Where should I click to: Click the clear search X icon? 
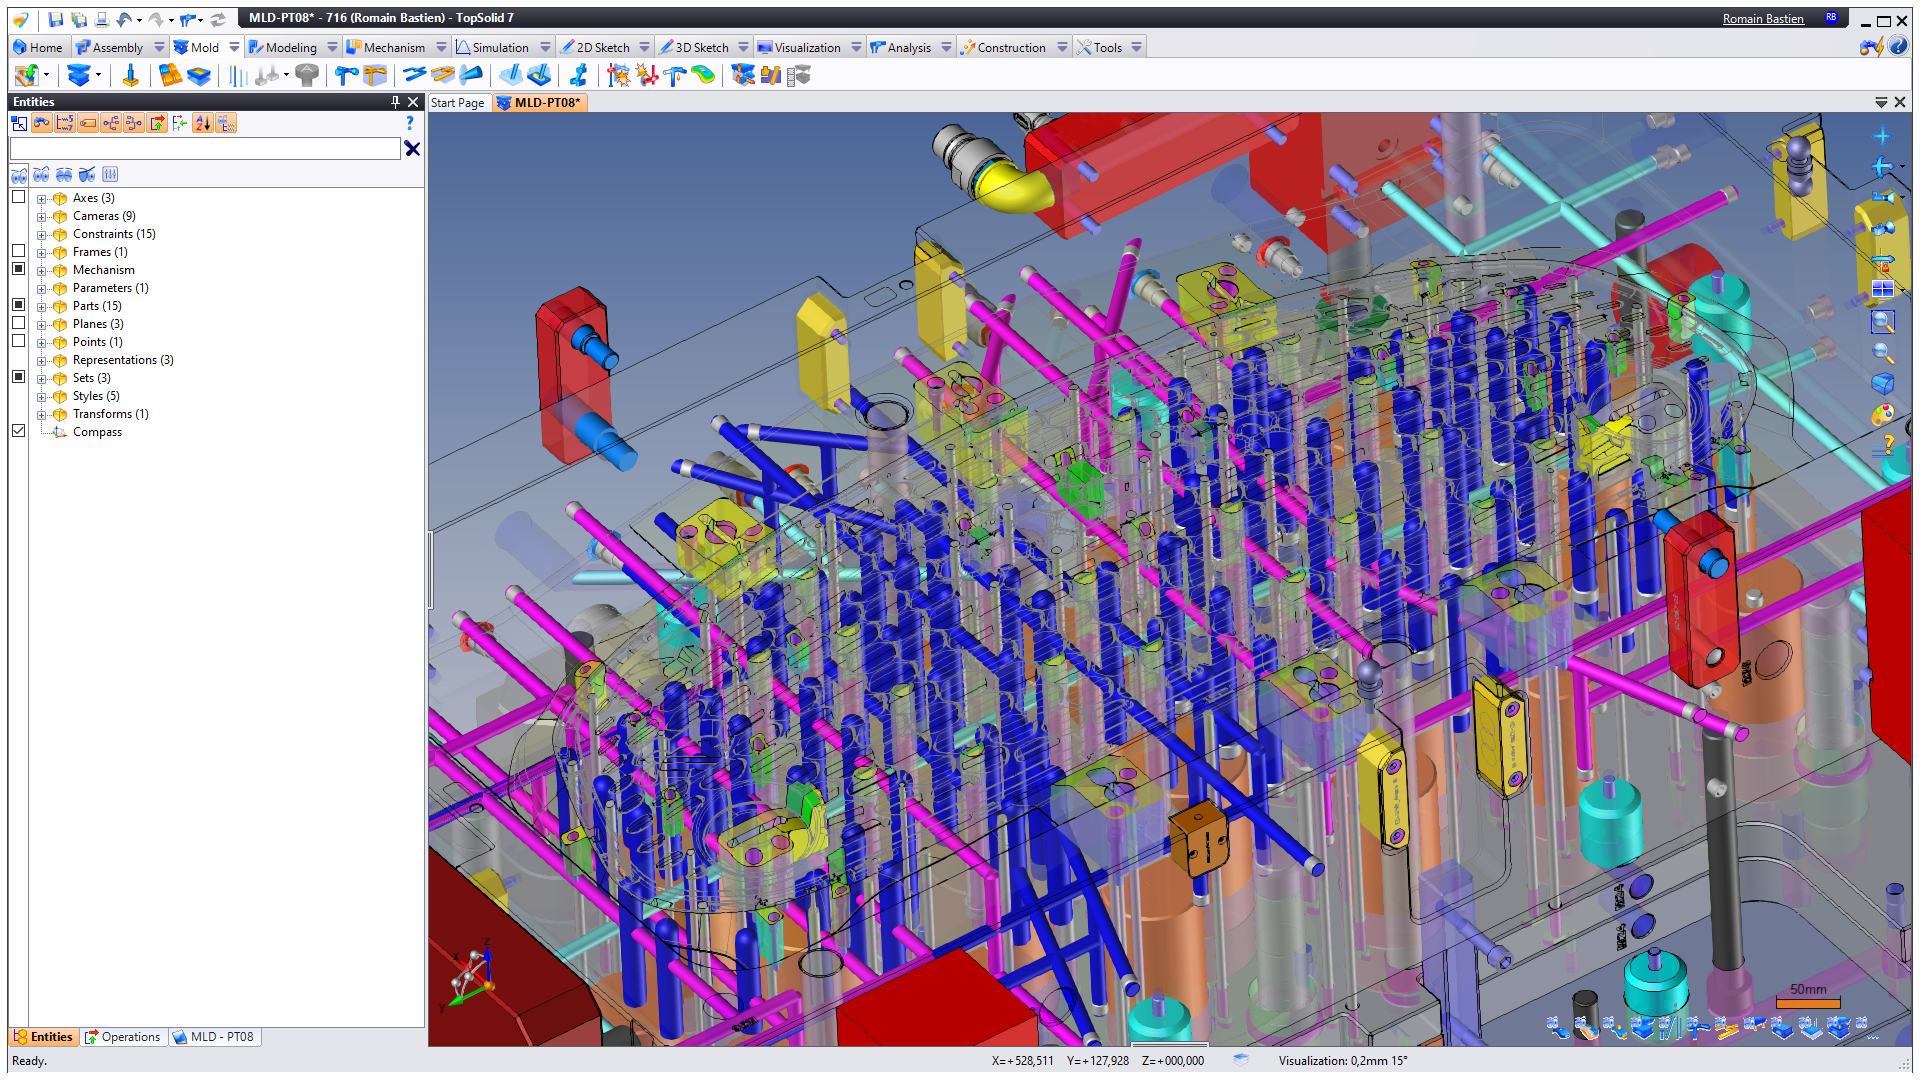point(411,149)
